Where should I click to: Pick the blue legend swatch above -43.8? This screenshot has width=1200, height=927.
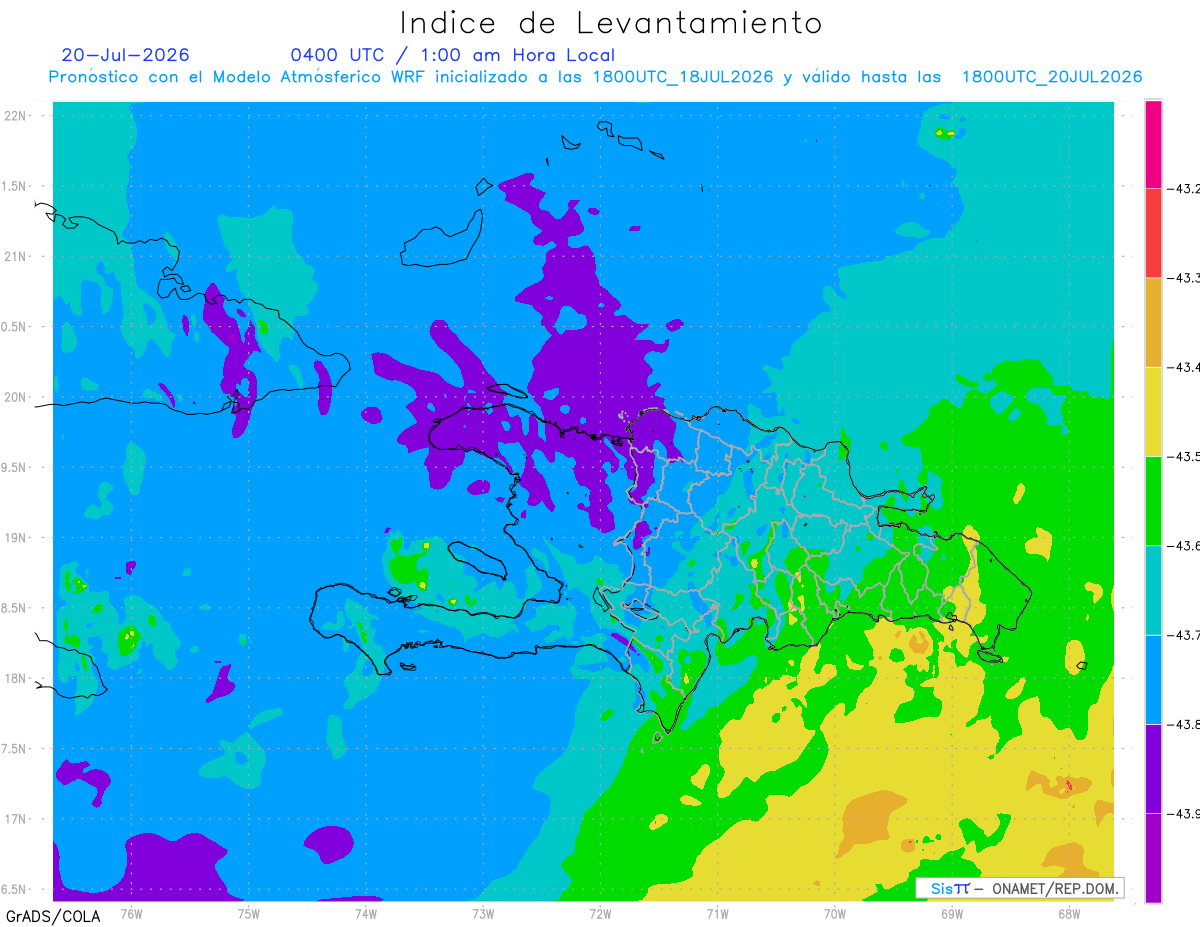point(1153,679)
